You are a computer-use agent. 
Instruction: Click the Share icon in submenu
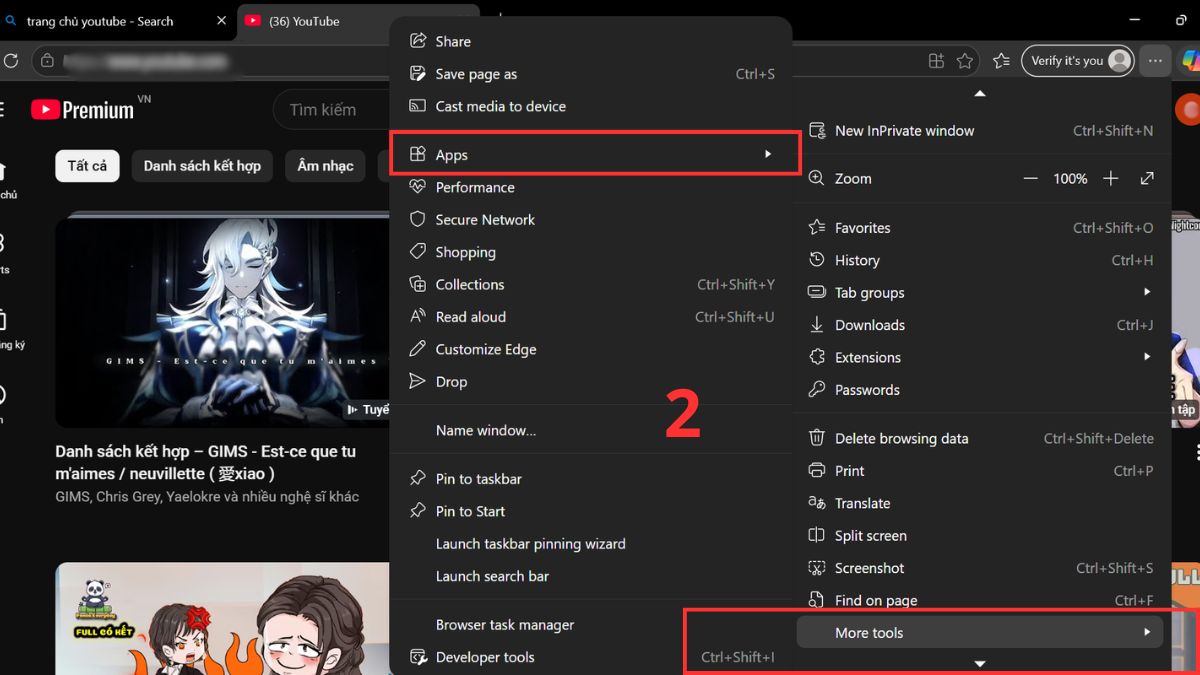[x=418, y=41]
